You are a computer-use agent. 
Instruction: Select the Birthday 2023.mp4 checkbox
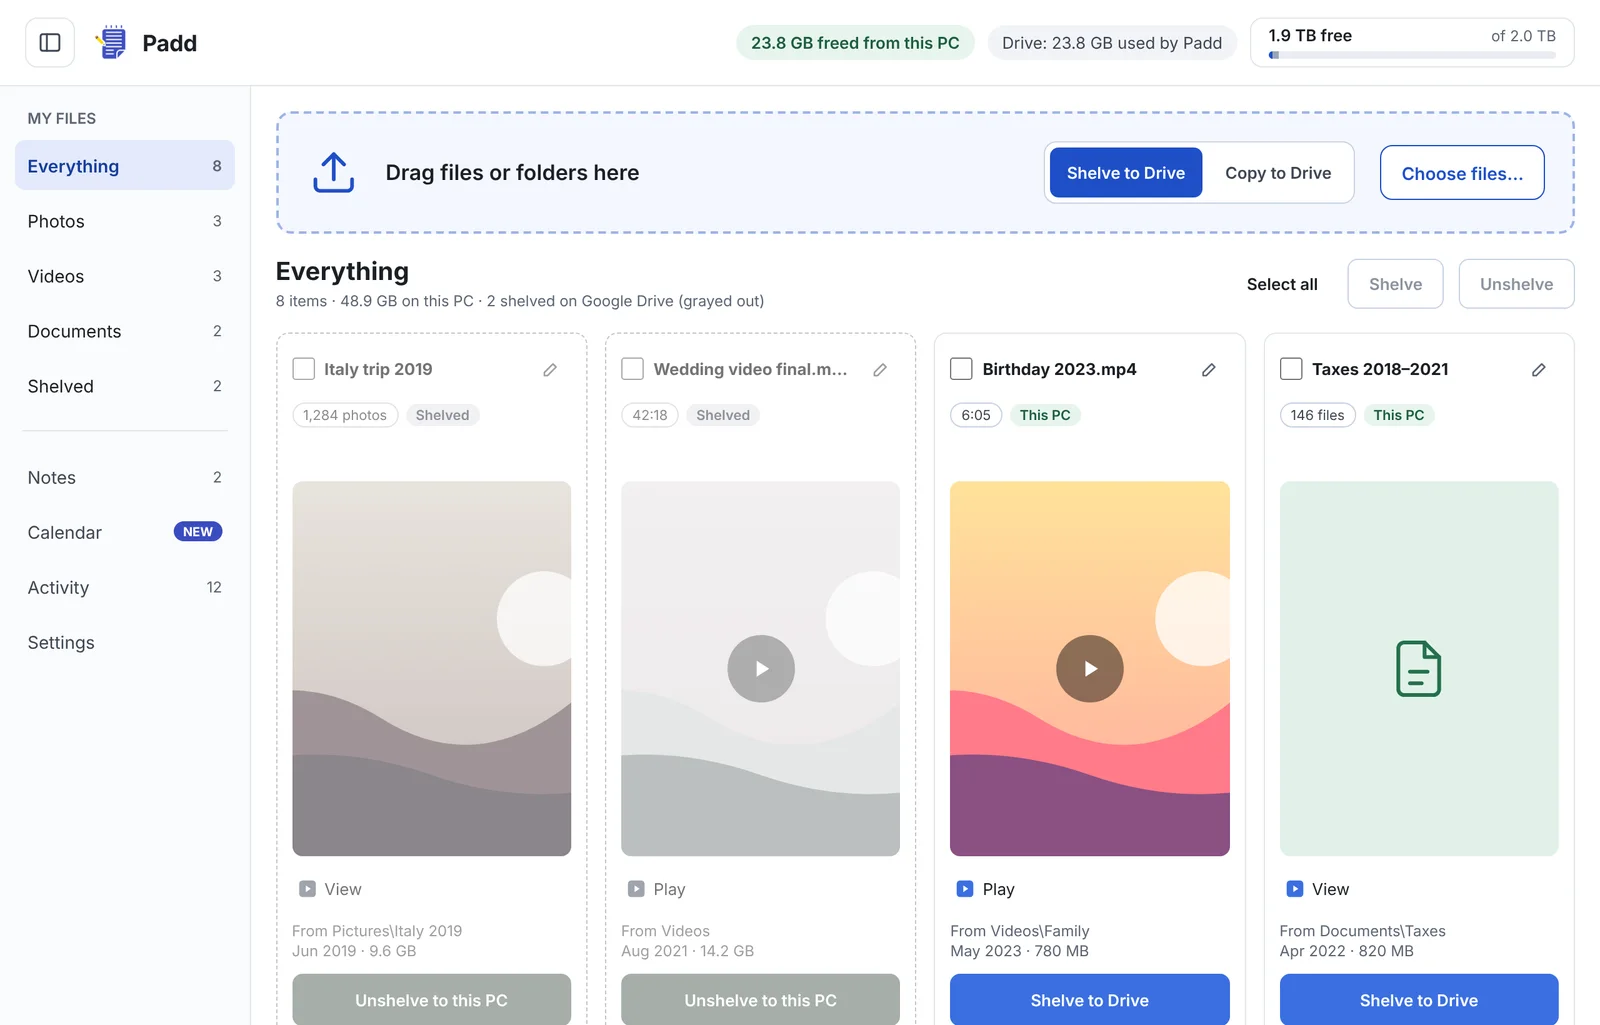[962, 369]
